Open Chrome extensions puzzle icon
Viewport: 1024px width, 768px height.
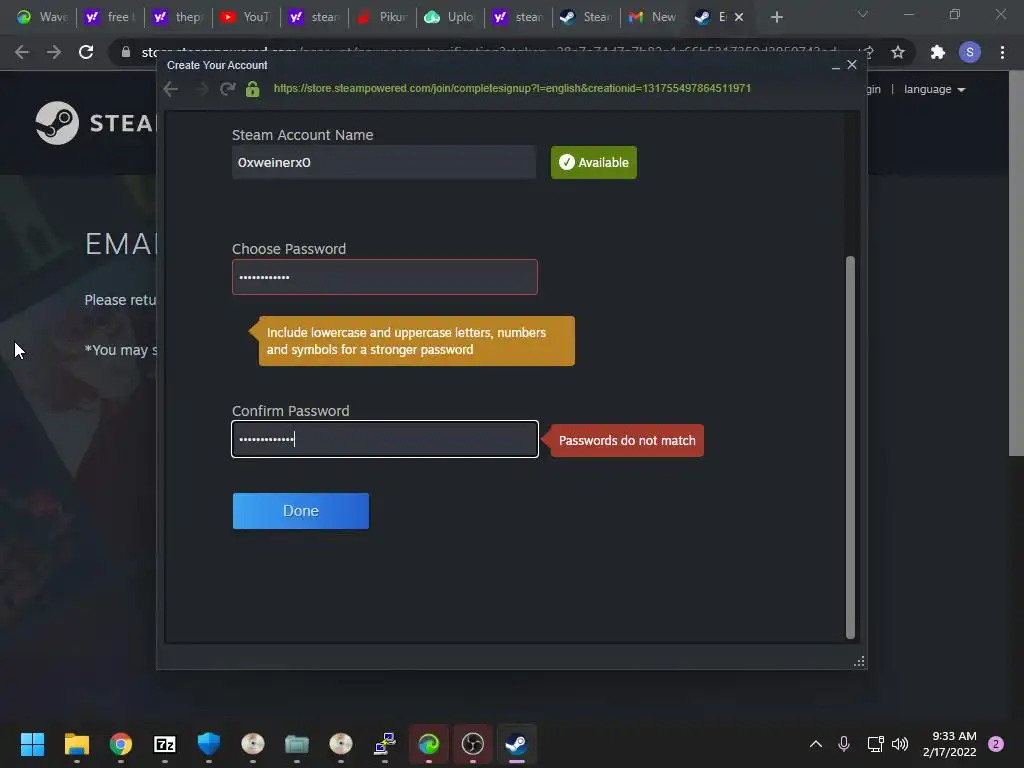coord(938,52)
